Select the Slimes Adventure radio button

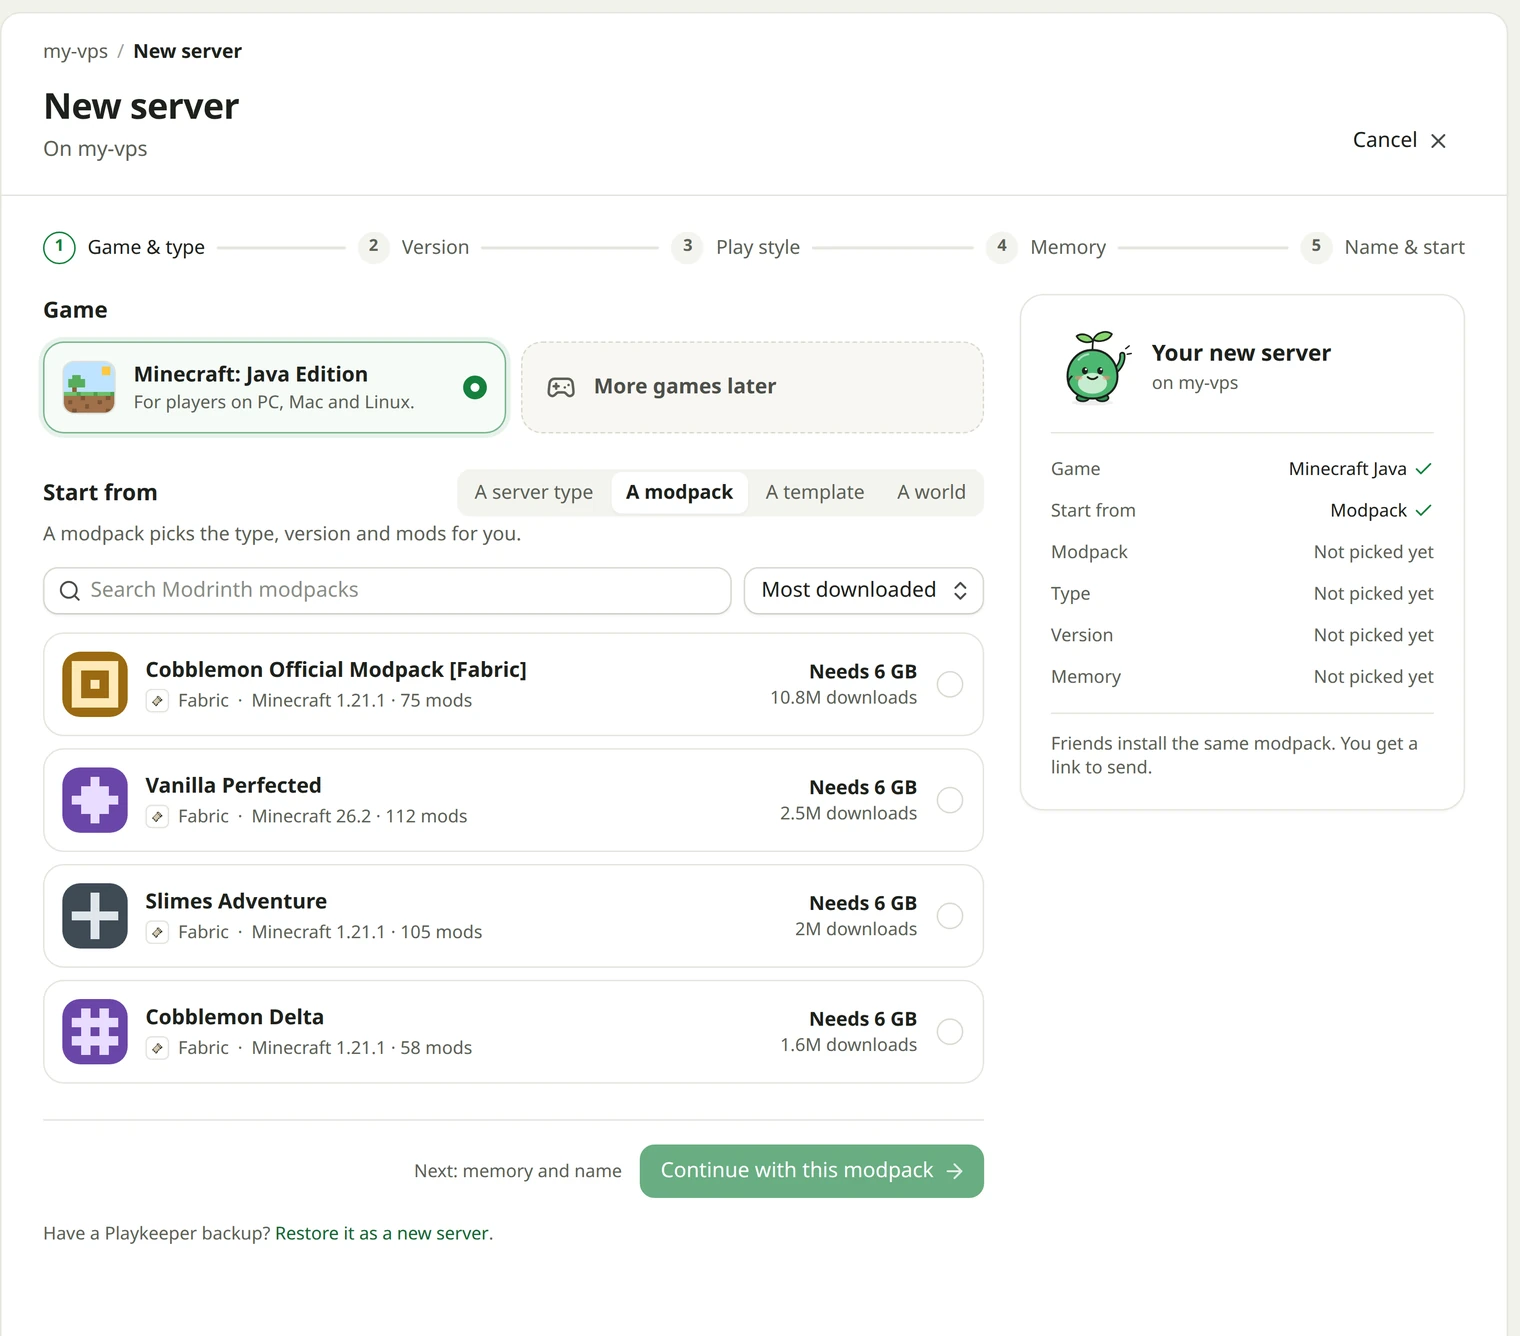pyautogui.click(x=950, y=916)
